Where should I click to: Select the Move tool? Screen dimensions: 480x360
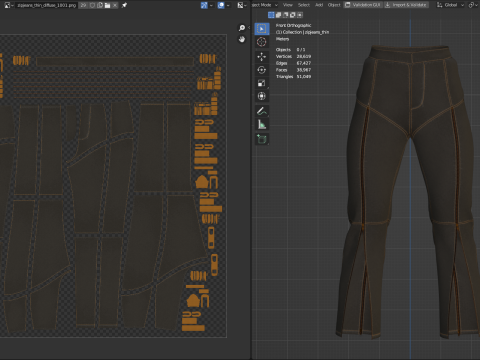(262, 56)
